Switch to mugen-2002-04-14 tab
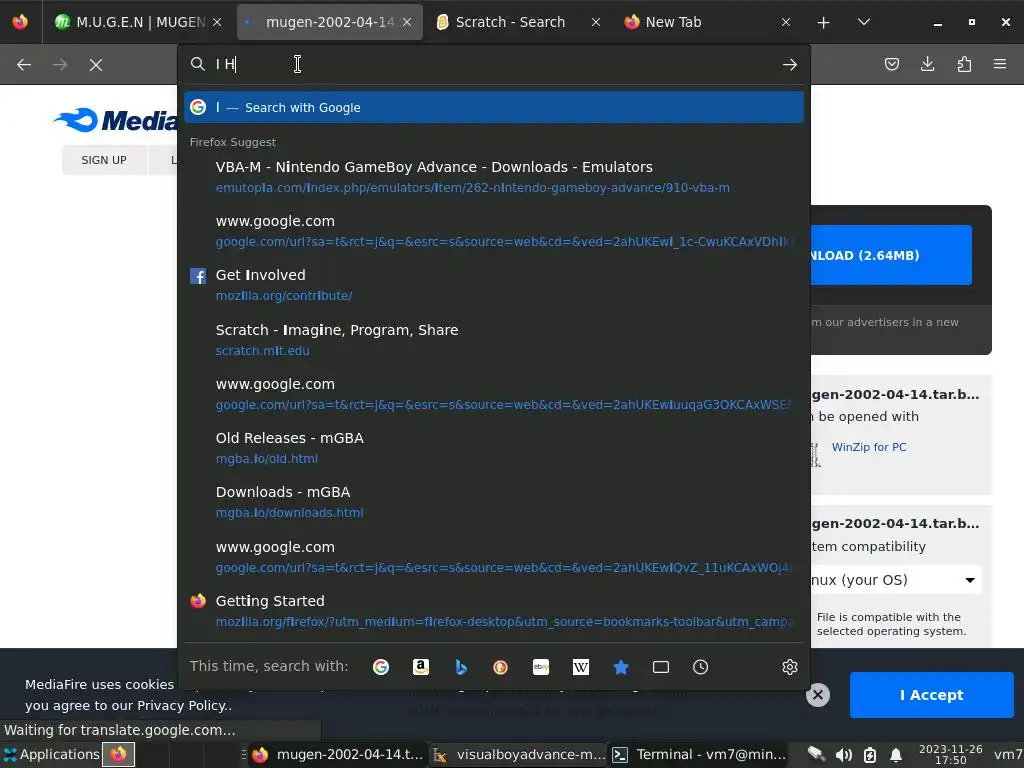The height and width of the screenshot is (768, 1024). click(329, 22)
